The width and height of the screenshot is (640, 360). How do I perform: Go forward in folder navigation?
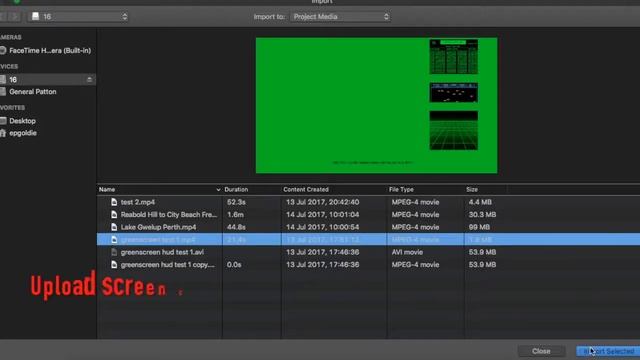(15, 17)
